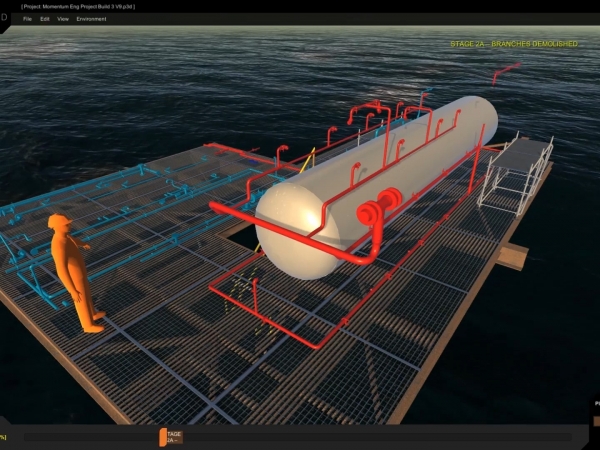Click the 'STAGE 2A – BRANCHES DEMOLISHED' label
Viewport: 600px width, 450px height.
tap(514, 44)
